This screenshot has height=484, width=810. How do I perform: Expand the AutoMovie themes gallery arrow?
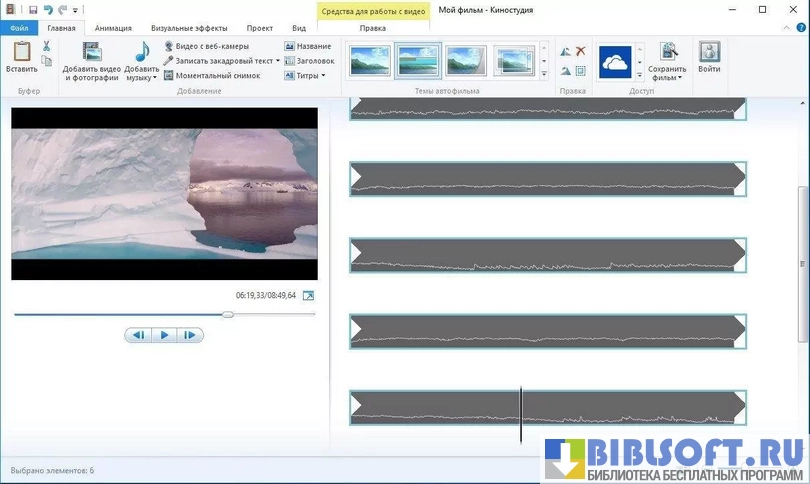coord(544,75)
